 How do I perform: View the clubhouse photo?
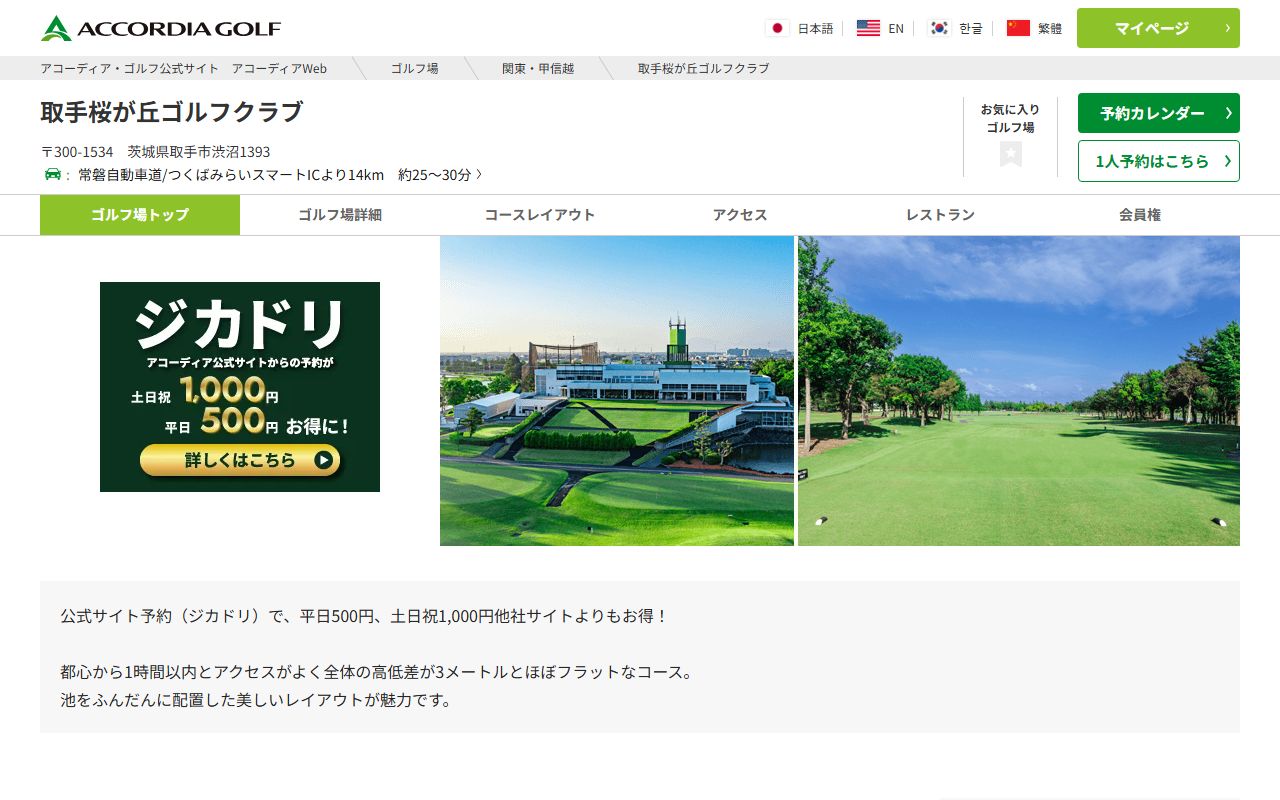(617, 391)
